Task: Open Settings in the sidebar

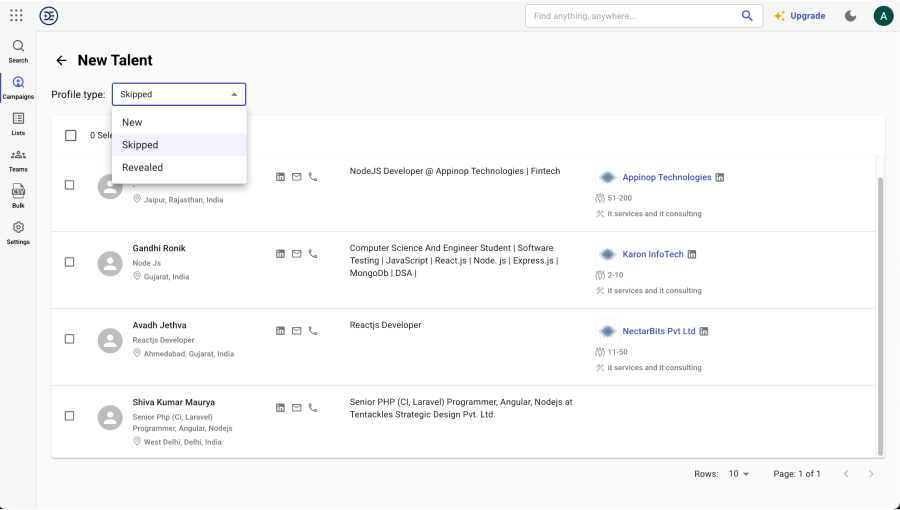Action: (x=18, y=233)
